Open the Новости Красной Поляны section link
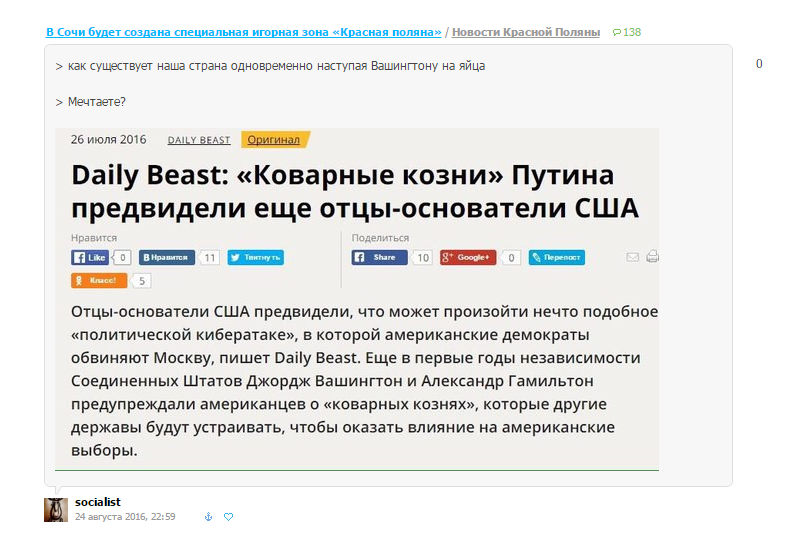Image resolution: width=800 pixels, height=542 pixels. [x=526, y=32]
